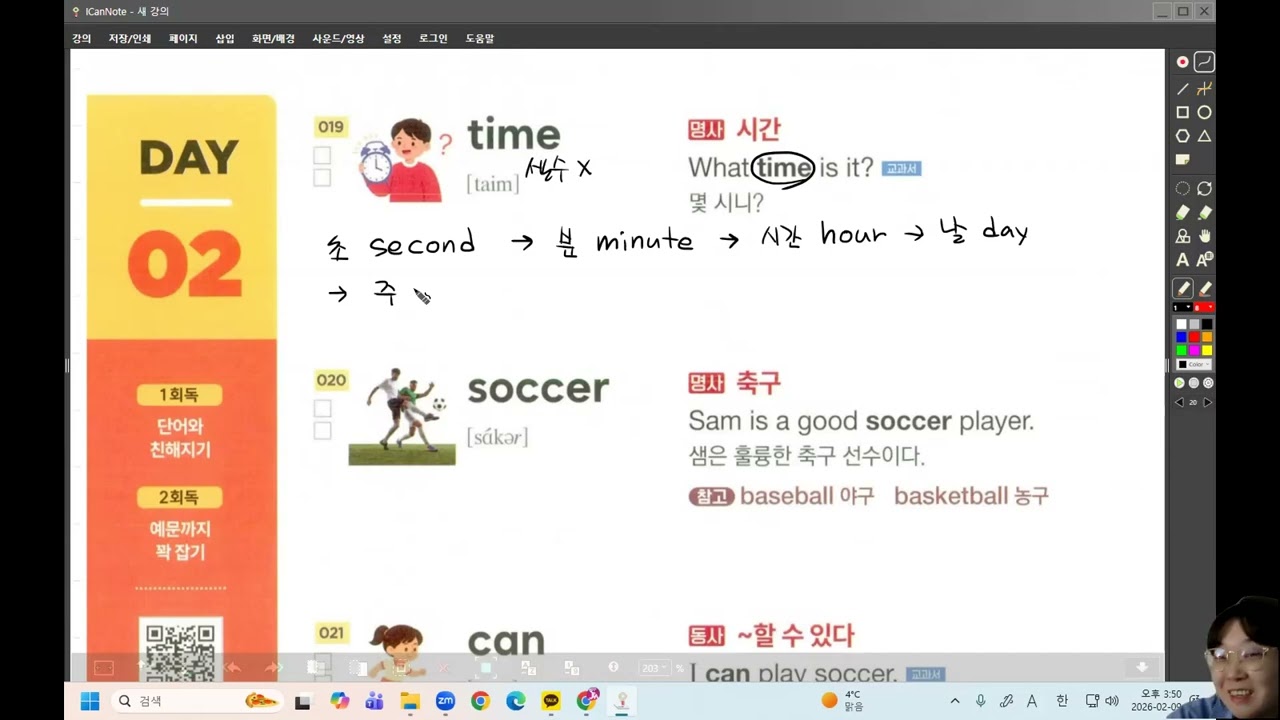Viewport: 1280px width, 720px height.
Task: Open the red pen color dropdown
Action: pos(1204,307)
